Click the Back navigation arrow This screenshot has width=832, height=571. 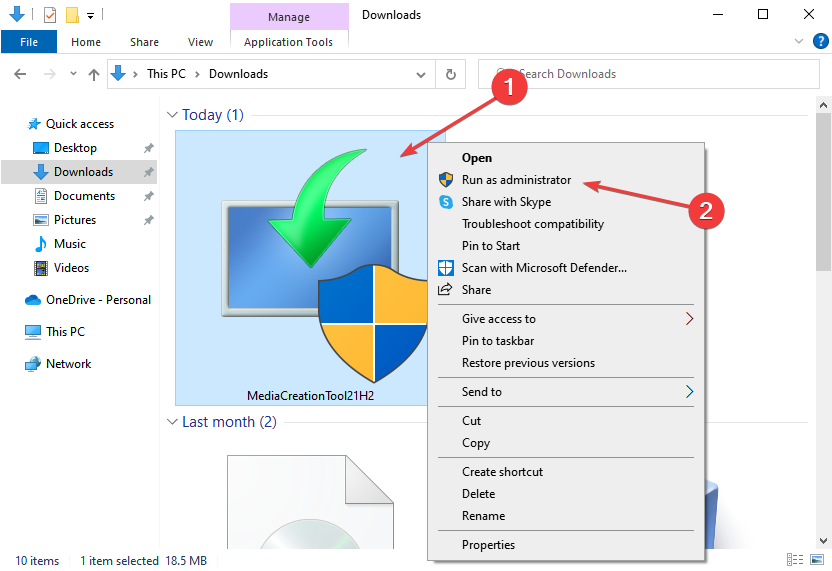[x=20, y=74]
